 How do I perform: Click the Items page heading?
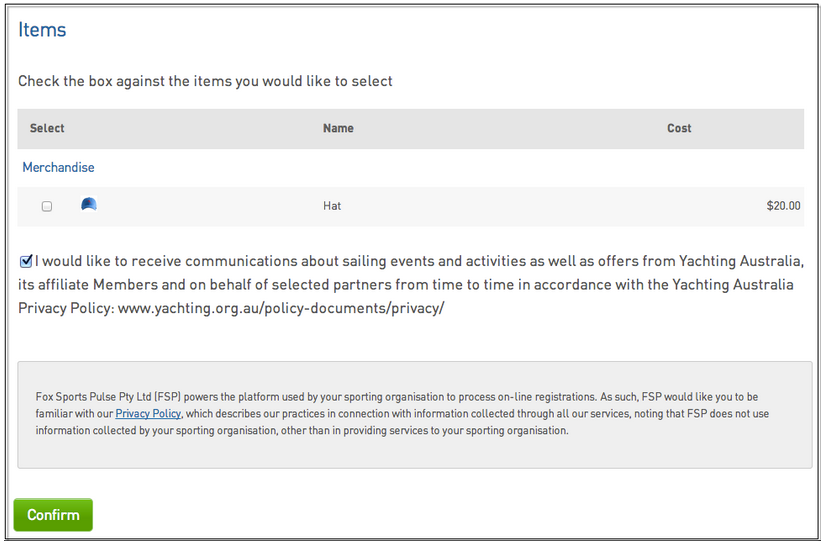pos(42,30)
